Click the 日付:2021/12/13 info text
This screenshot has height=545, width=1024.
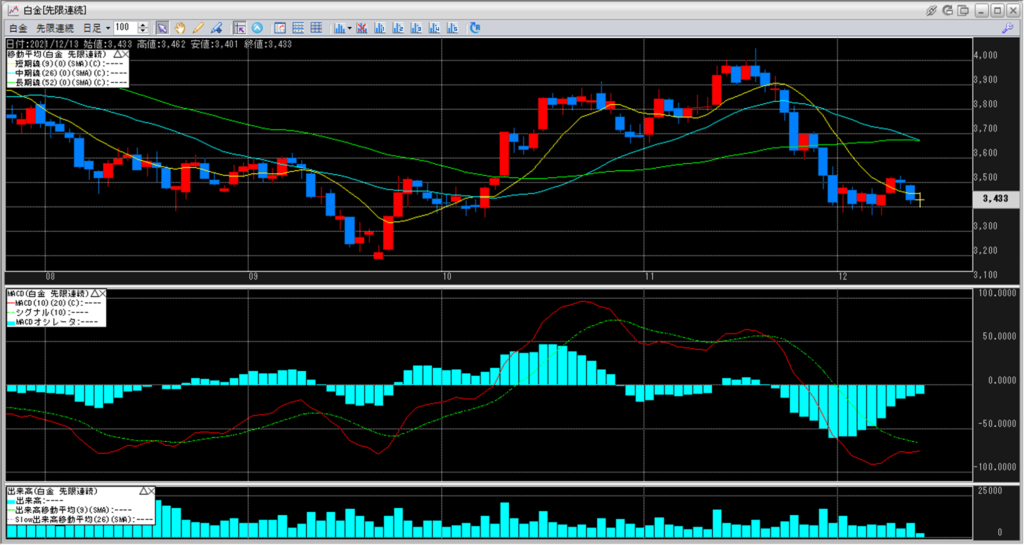point(42,44)
